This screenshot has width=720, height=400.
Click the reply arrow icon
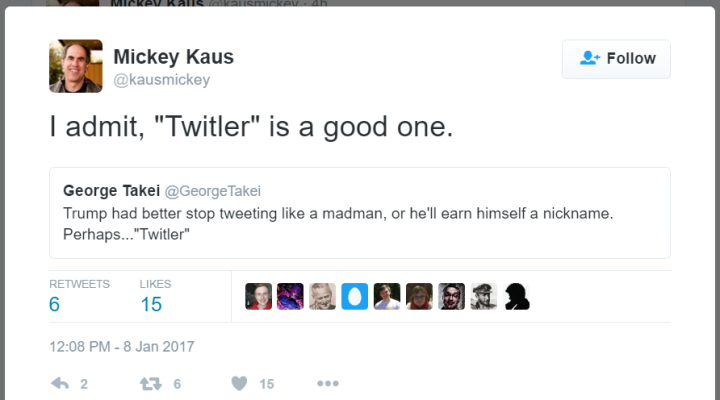tap(59, 383)
